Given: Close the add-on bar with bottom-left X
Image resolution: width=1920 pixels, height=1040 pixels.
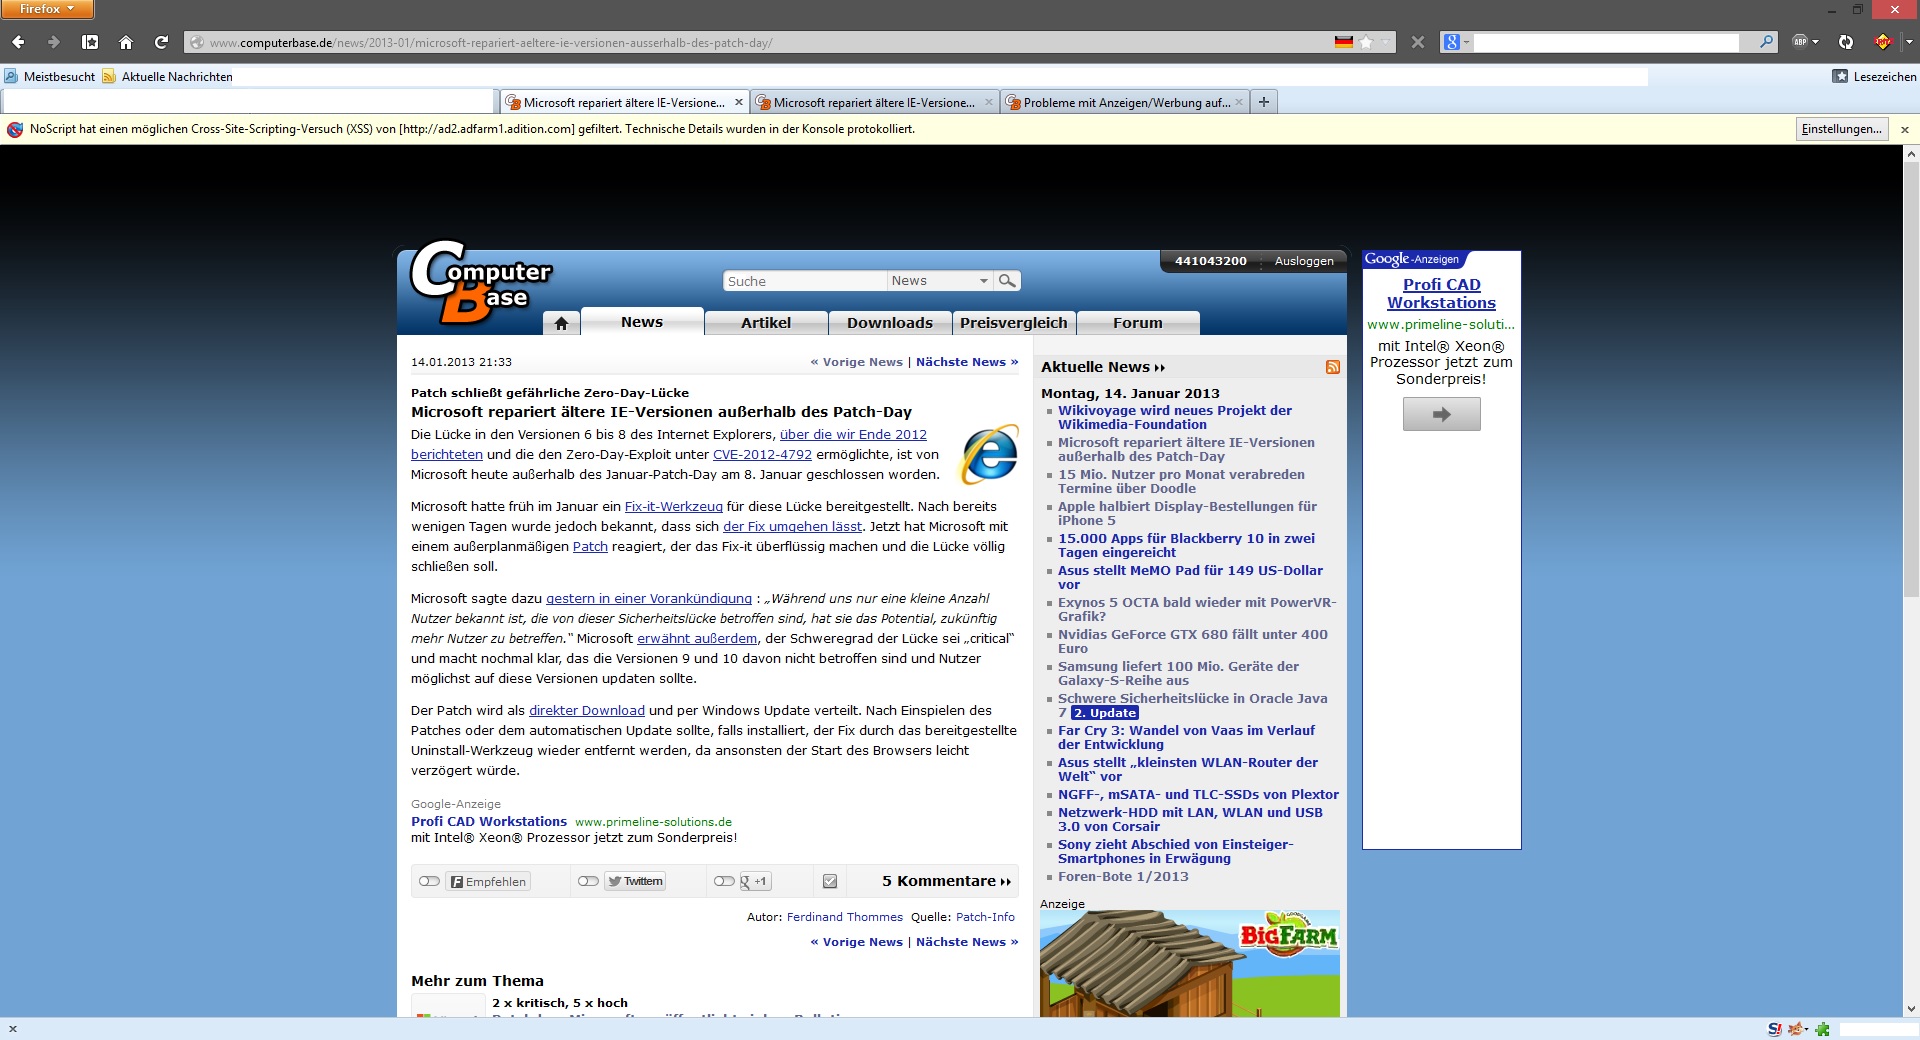Looking at the screenshot, I should pyautogui.click(x=13, y=1029).
